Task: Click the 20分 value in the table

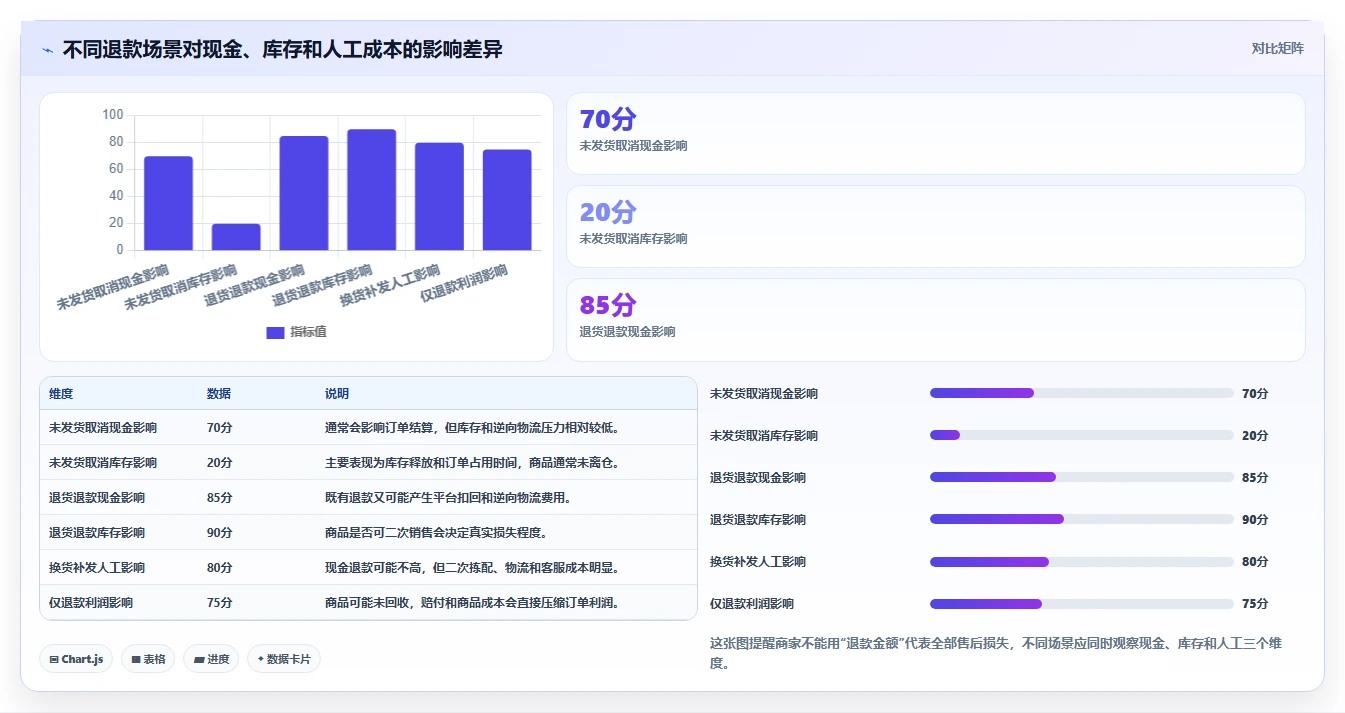Action: 220,462
